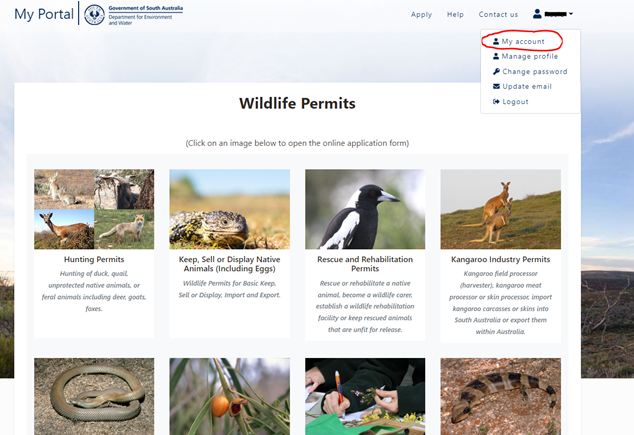Open the Apply menu item
The width and height of the screenshot is (634, 435).
[421, 15]
